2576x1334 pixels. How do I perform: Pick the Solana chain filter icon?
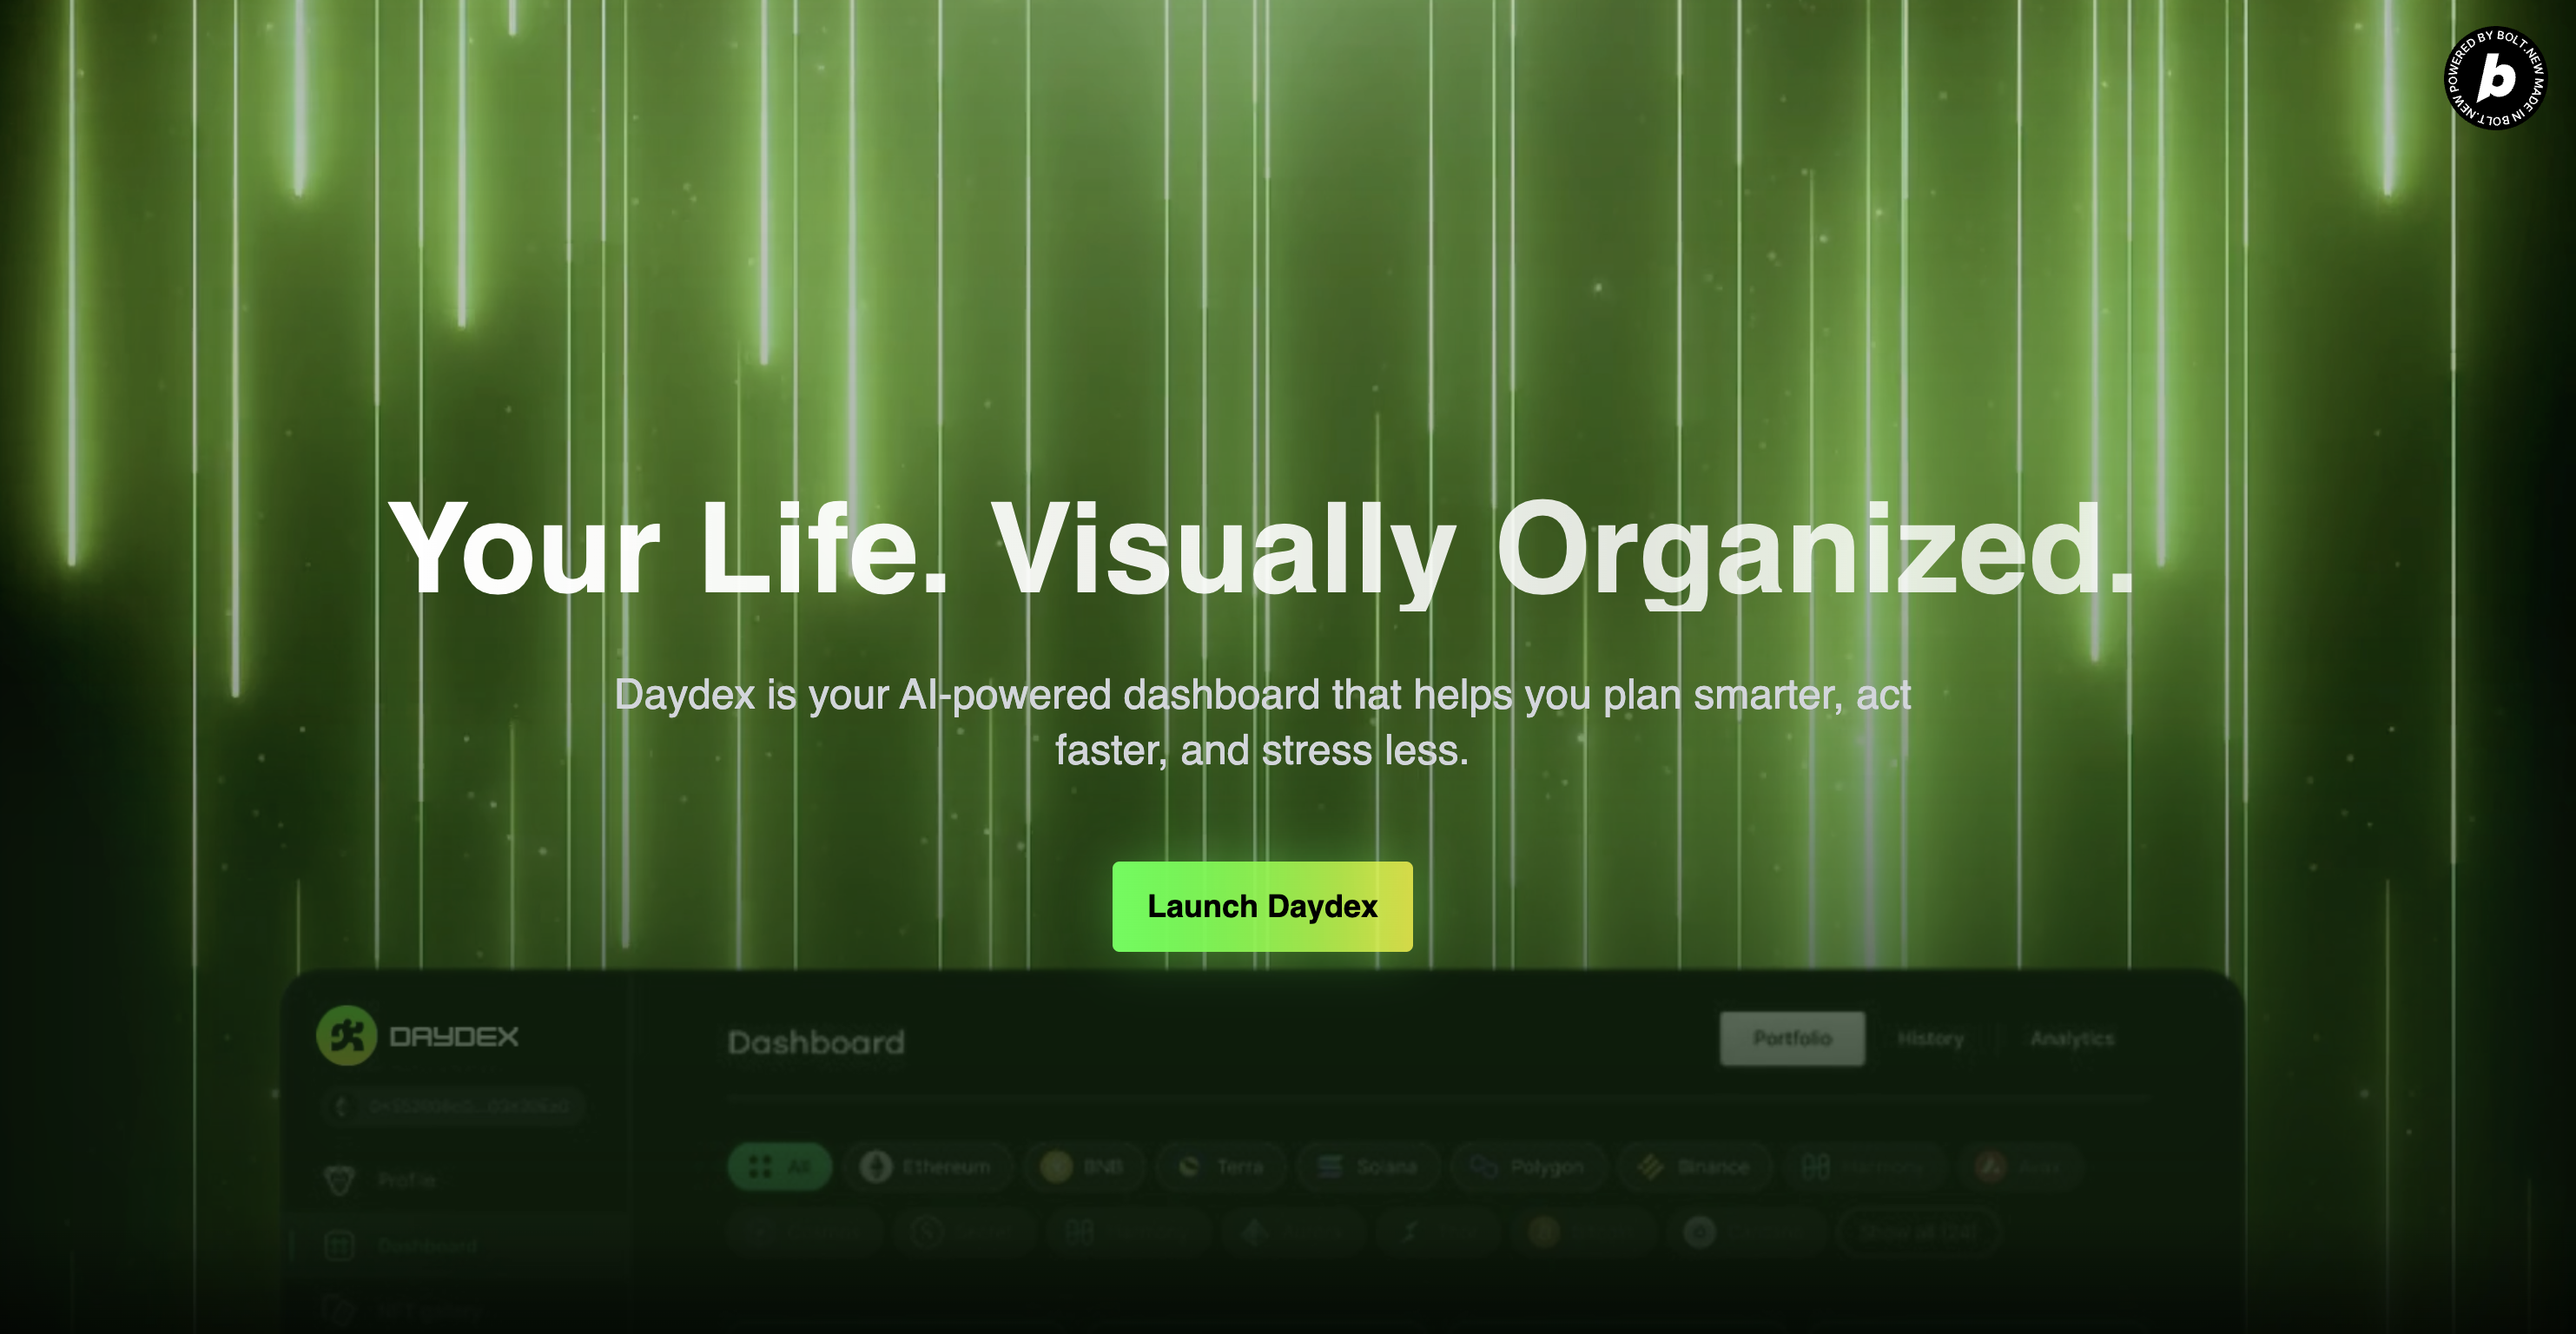[1330, 1167]
